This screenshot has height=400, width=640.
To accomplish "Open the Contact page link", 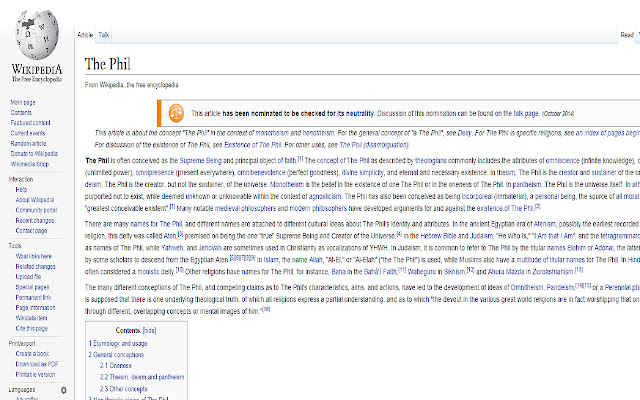I will (31, 231).
